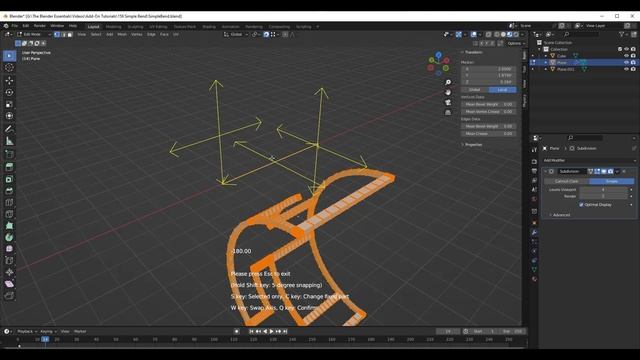Switch to edge select mode

click(64, 35)
